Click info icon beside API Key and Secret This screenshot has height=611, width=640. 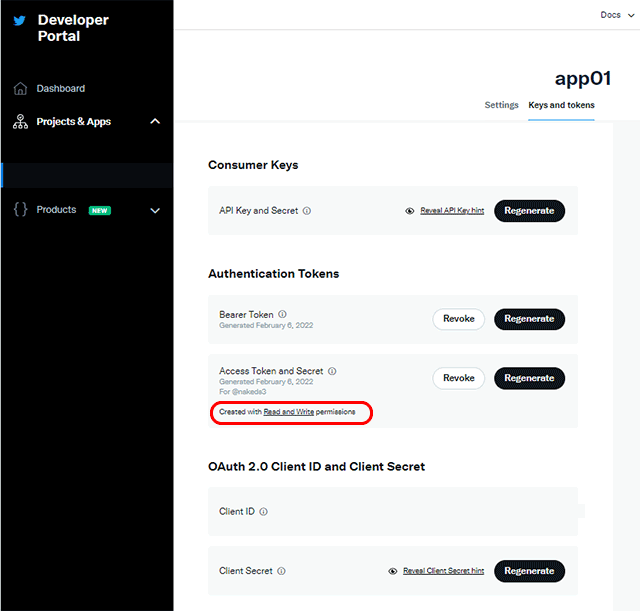[x=307, y=211]
